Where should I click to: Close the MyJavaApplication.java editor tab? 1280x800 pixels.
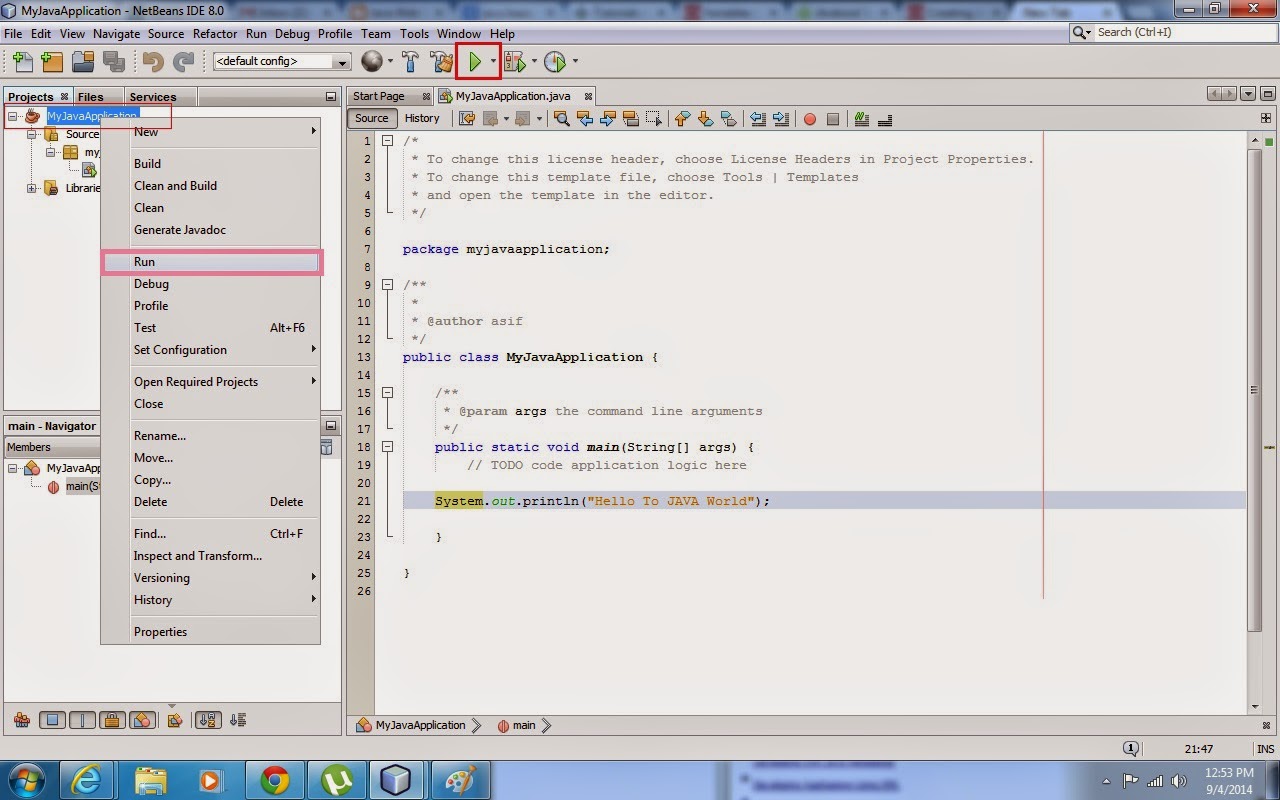click(x=589, y=97)
